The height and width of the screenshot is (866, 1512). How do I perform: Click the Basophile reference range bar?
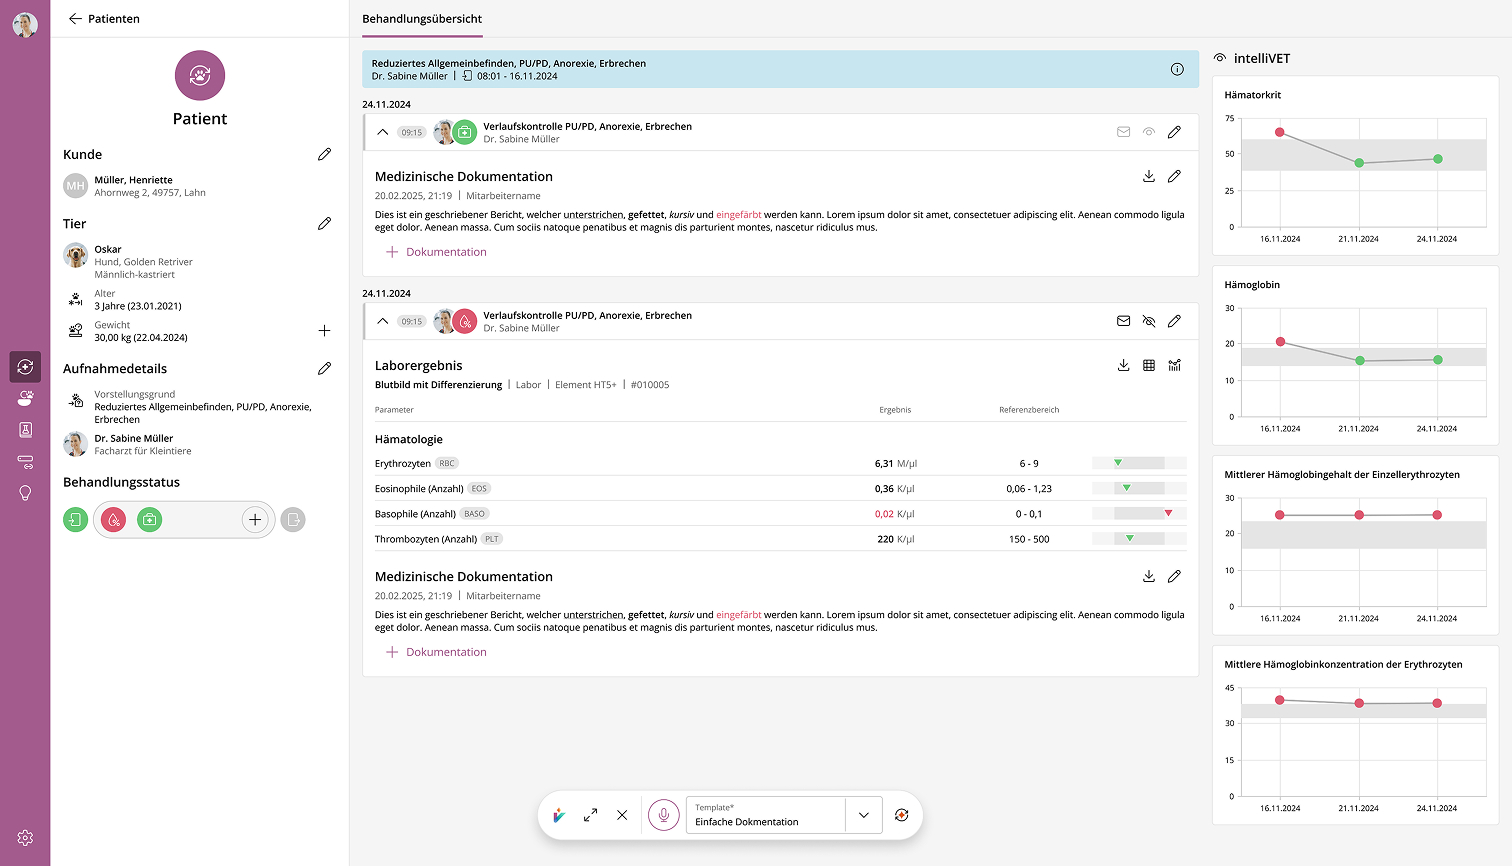[x=1139, y=513]
